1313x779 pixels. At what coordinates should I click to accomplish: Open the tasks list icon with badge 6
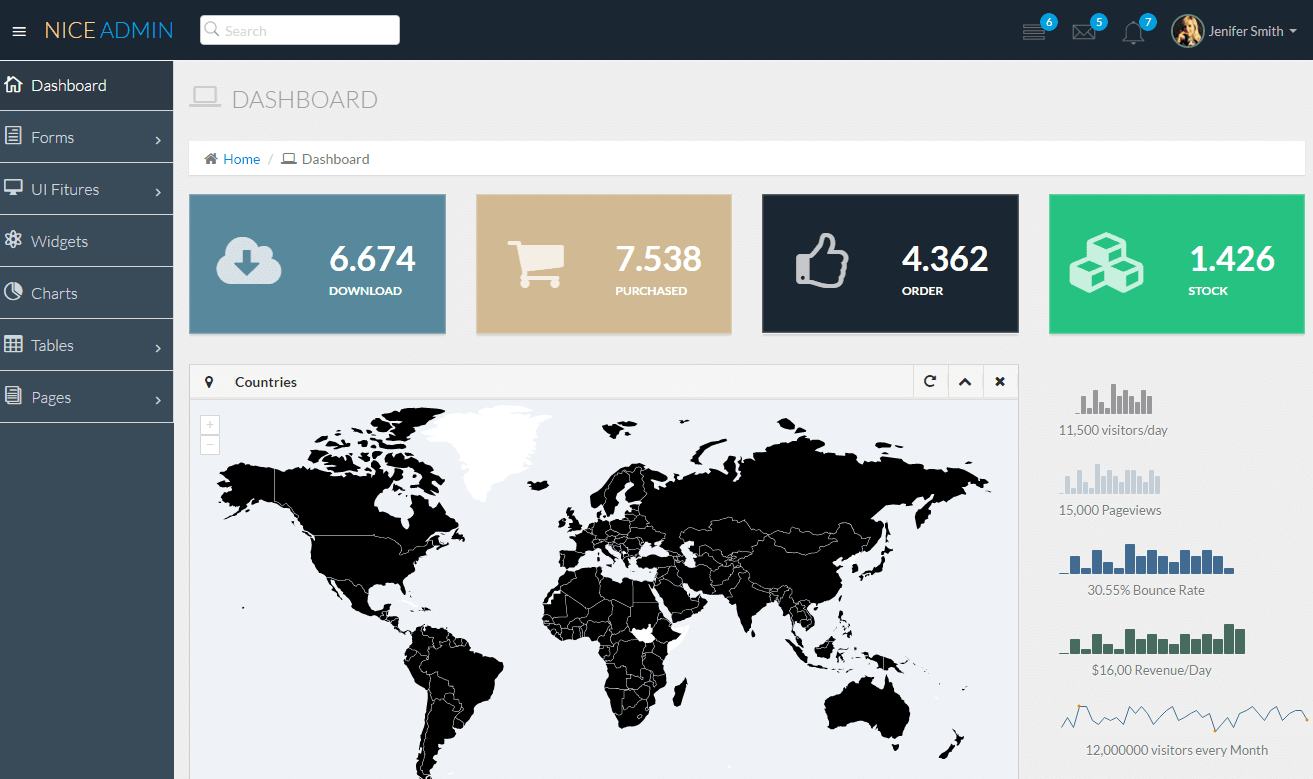tap(1034, 32)
